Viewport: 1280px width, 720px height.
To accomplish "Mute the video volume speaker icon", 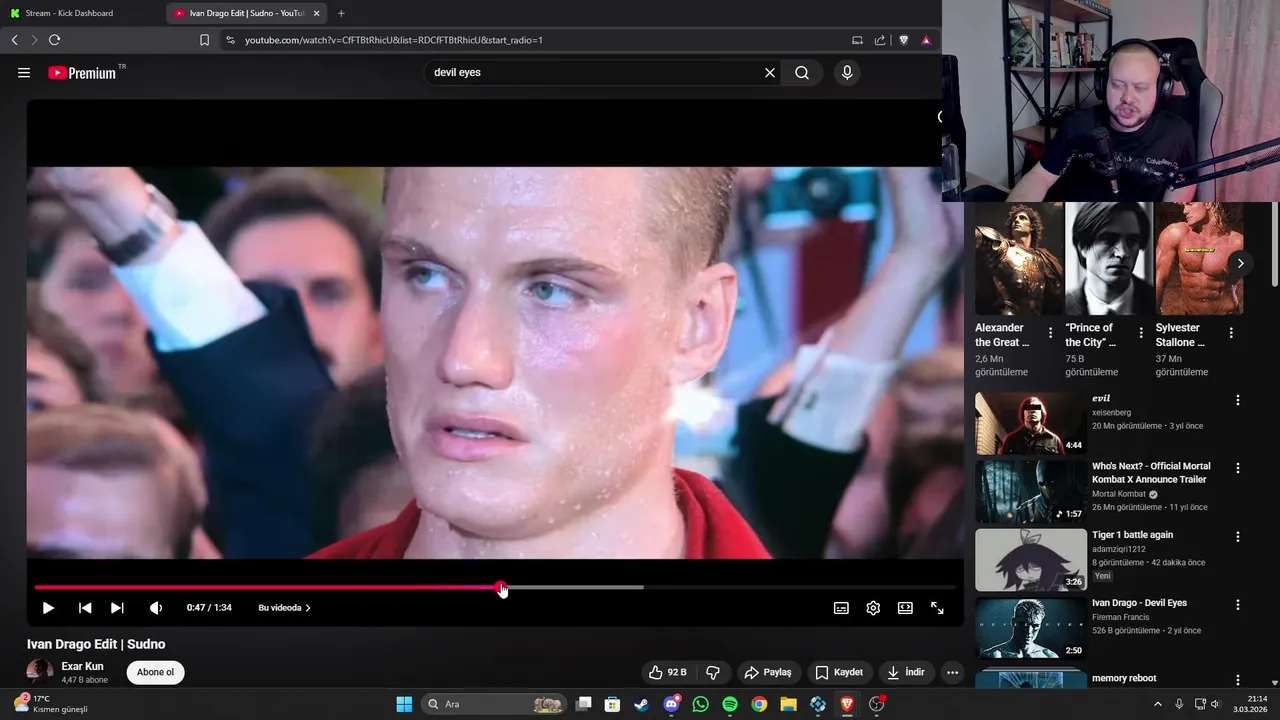I will tap(156, 608).
